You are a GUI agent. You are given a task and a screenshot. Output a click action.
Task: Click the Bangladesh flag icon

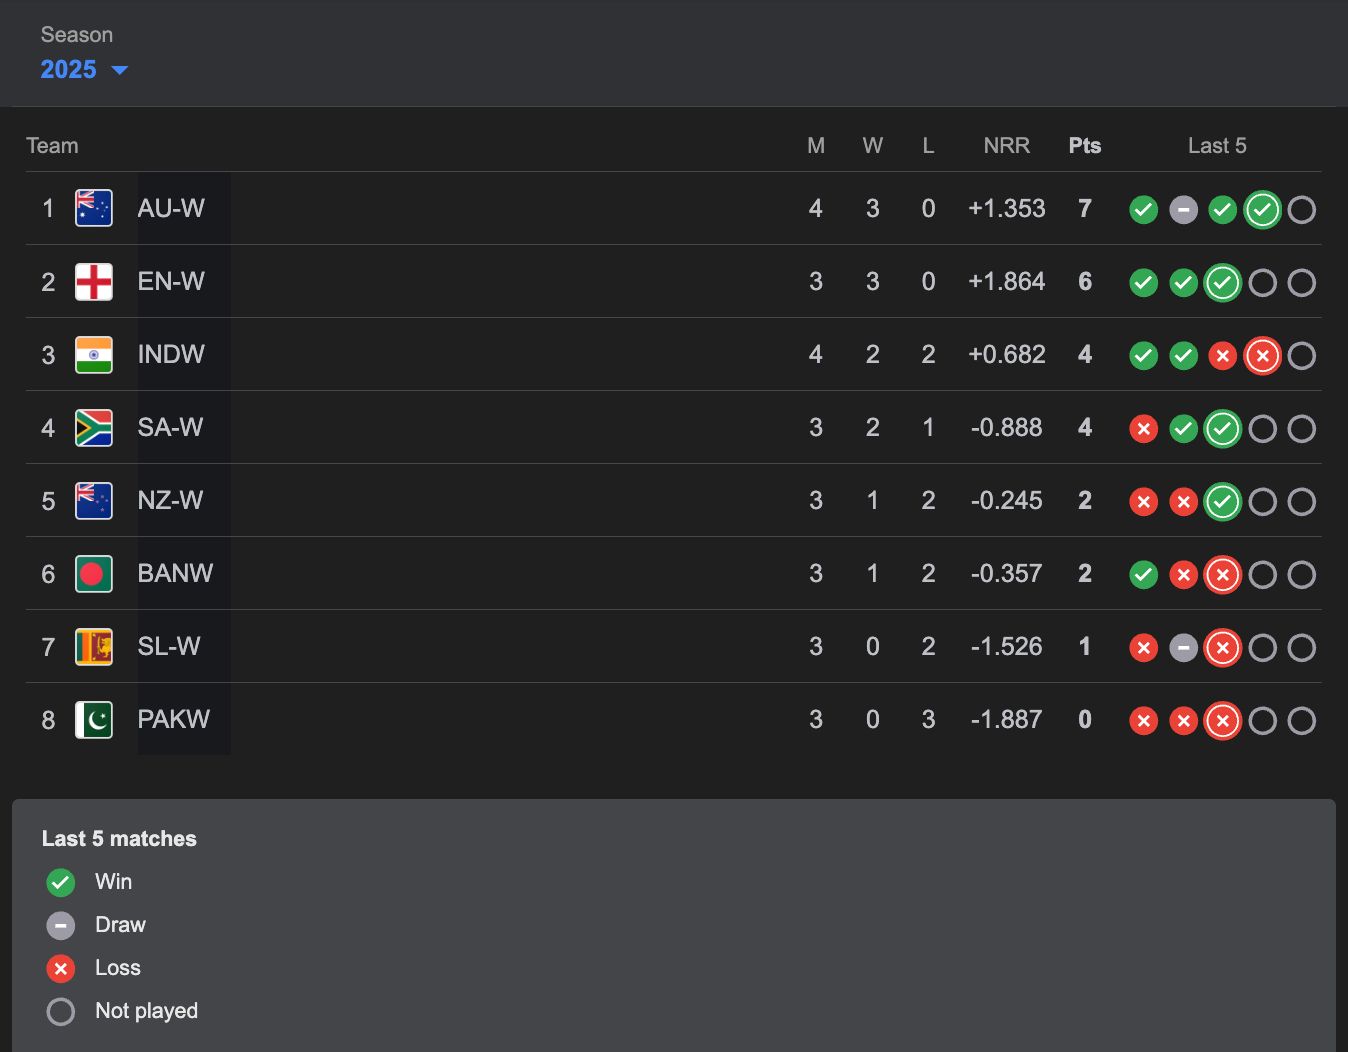click(x=94, y=574)
